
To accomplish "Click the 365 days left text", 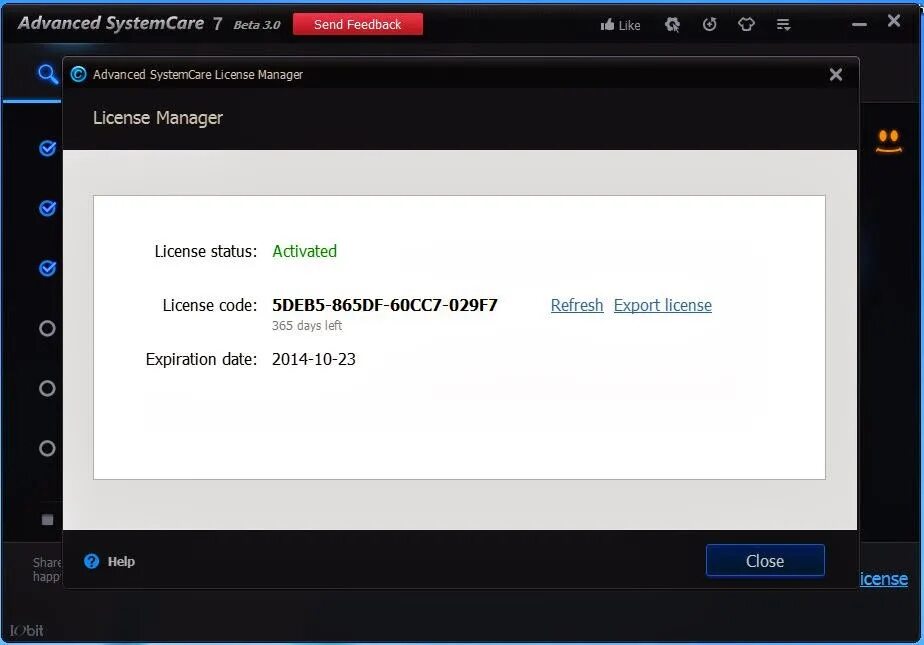I will click(x=307, y=326).
